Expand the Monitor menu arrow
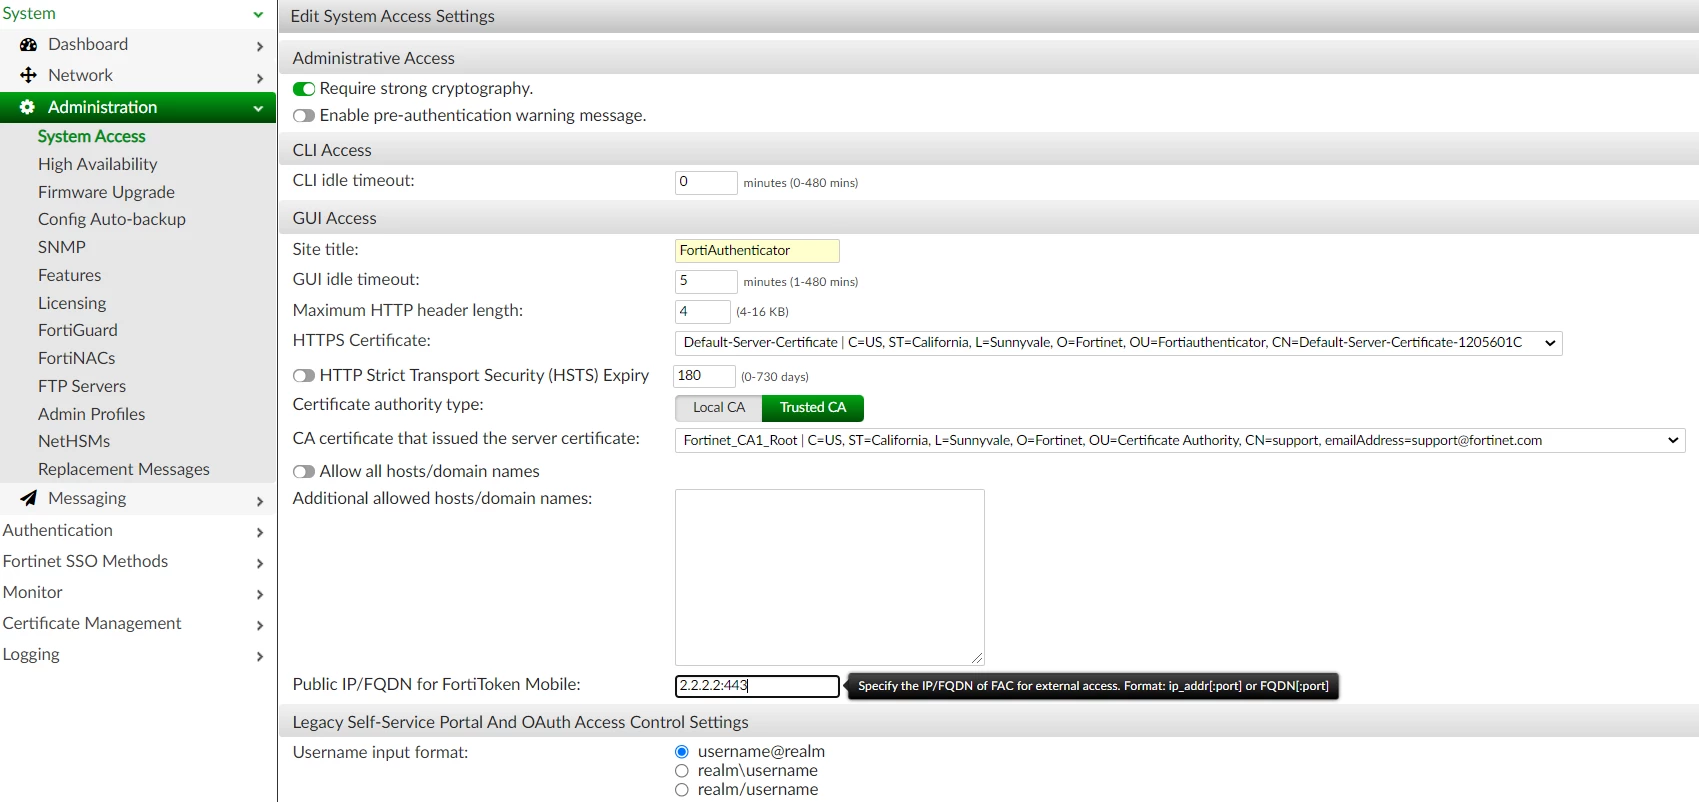Image resolution: width=1699 pixels, height=802 pixels. [260, 594]
